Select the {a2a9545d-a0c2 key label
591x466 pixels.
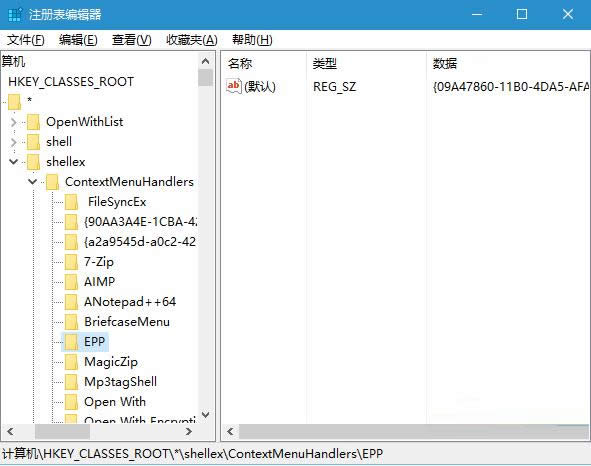140,242
